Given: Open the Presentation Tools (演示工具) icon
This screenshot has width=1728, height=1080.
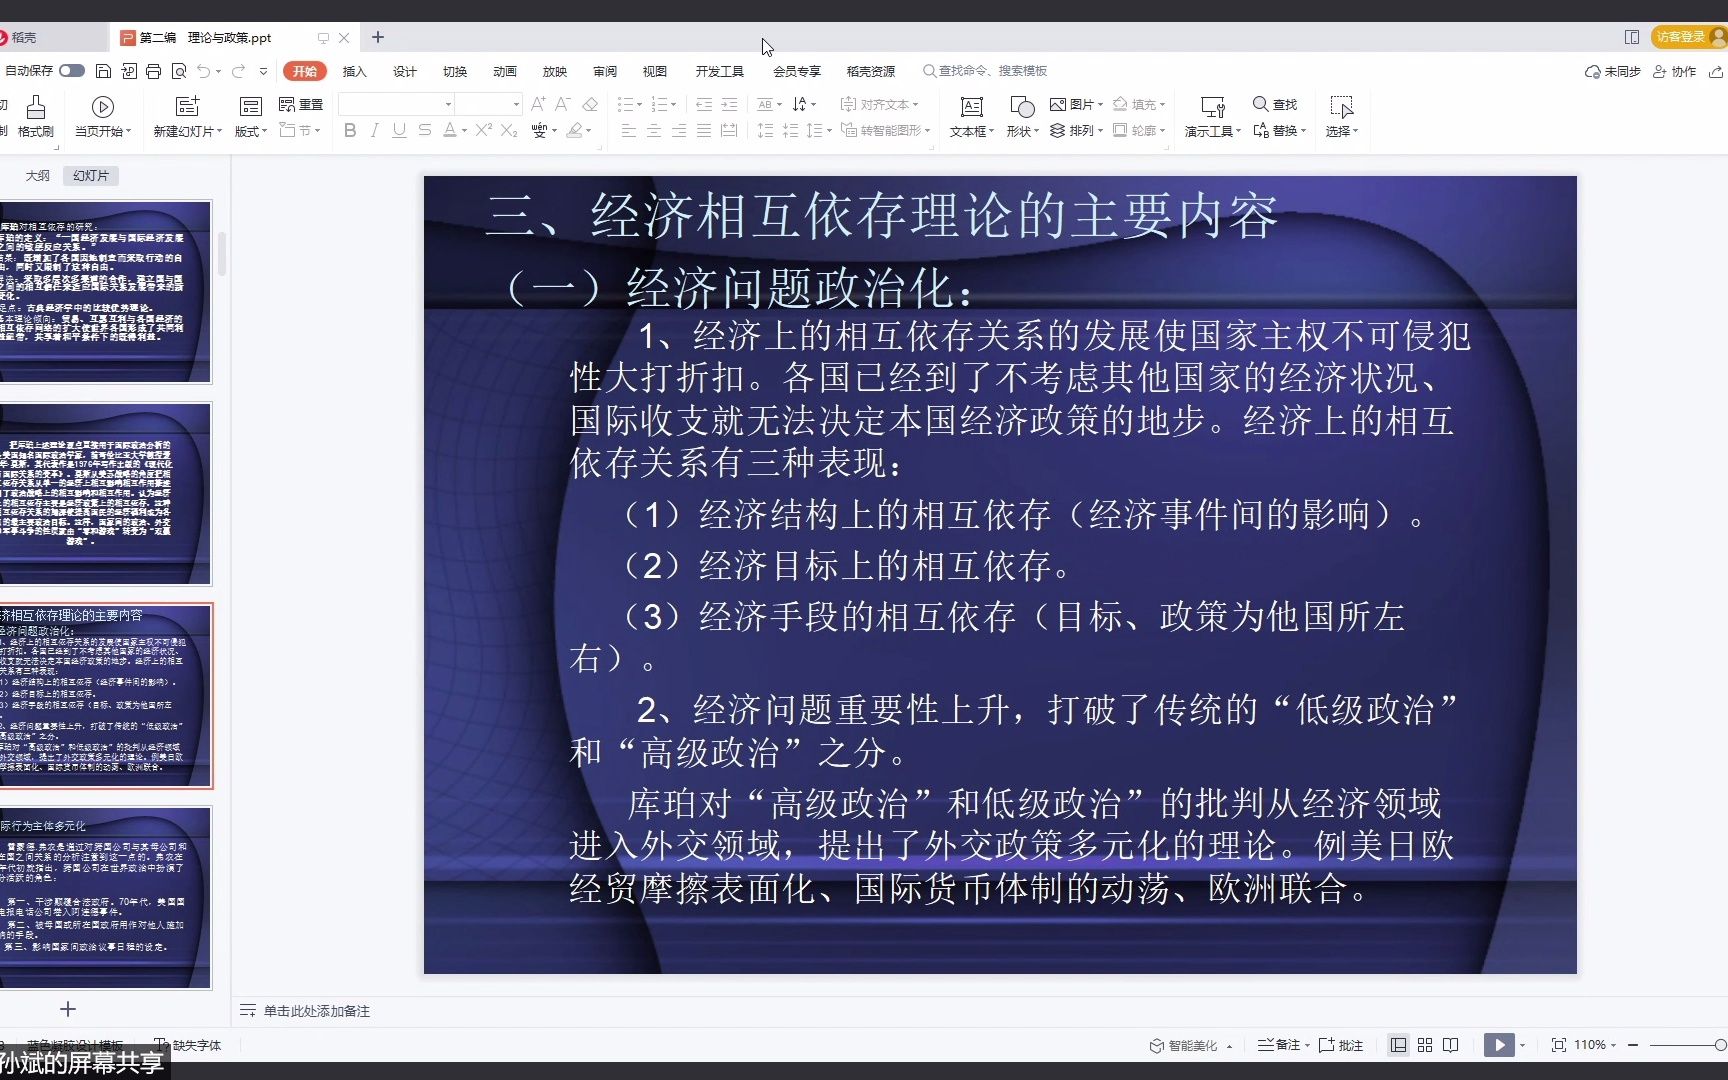Looking at the screenshot, I should [x=1213, y=107].
